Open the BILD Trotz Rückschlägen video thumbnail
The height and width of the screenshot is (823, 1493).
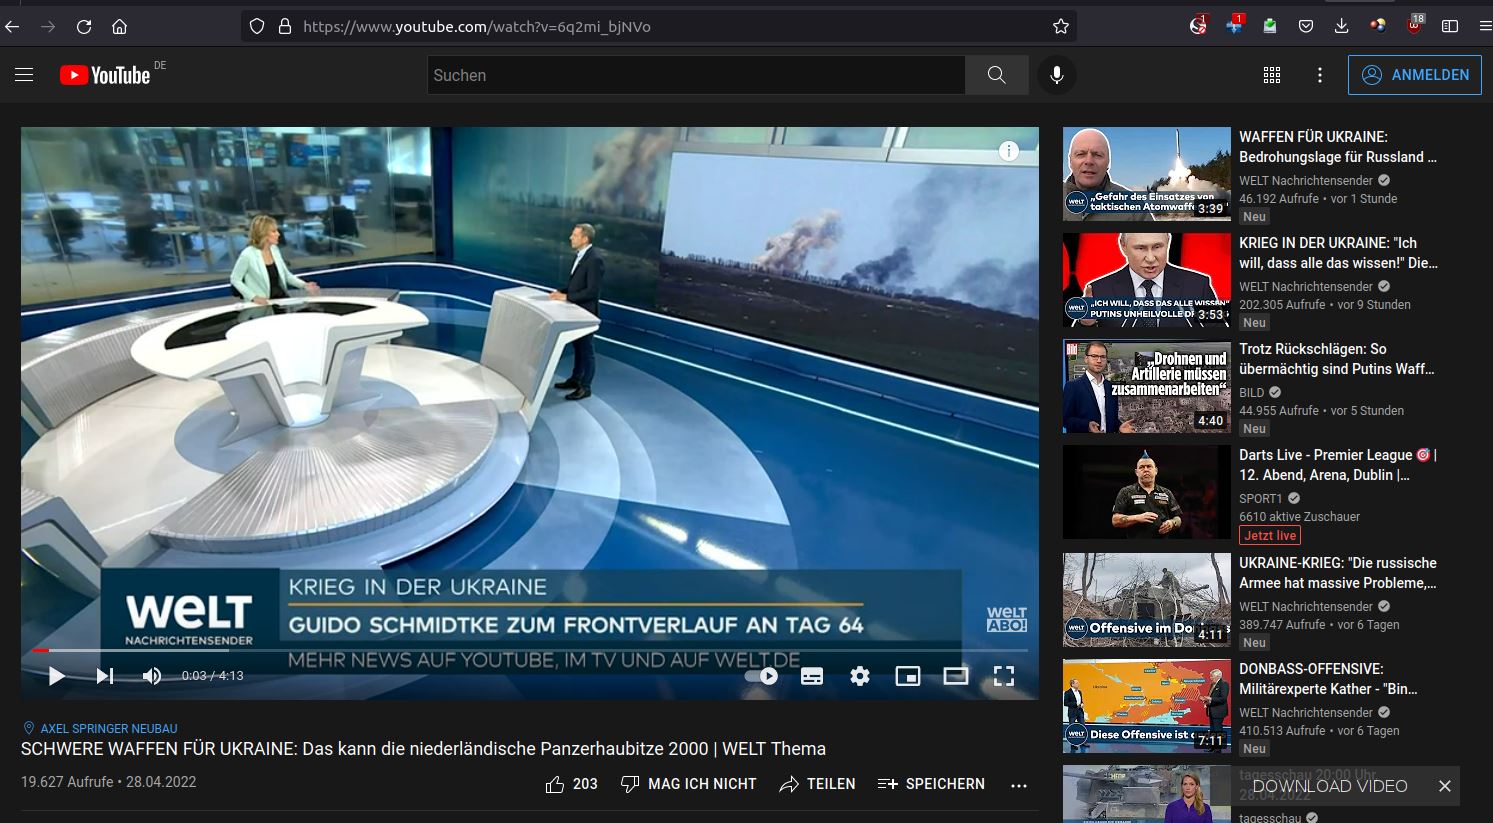[1147, 386]
